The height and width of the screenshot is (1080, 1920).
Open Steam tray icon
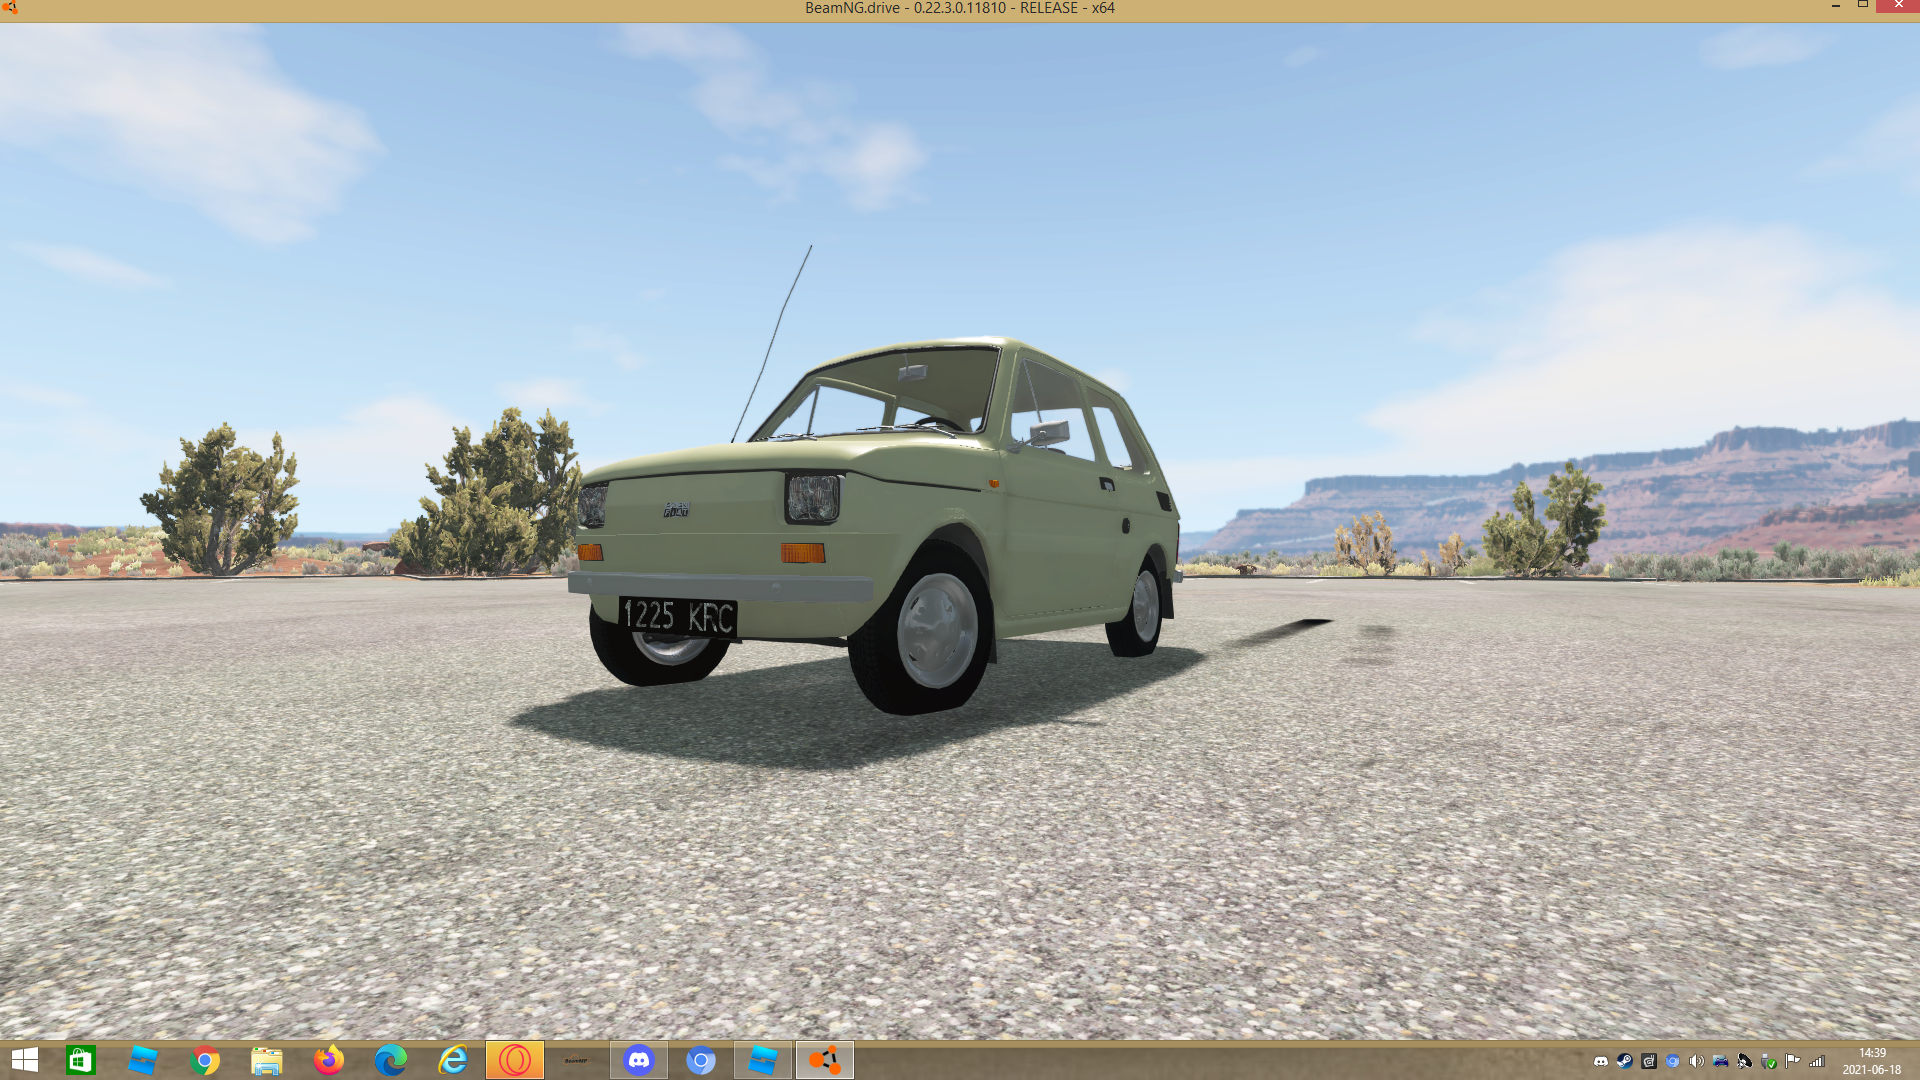[x=1625, y=1062]
